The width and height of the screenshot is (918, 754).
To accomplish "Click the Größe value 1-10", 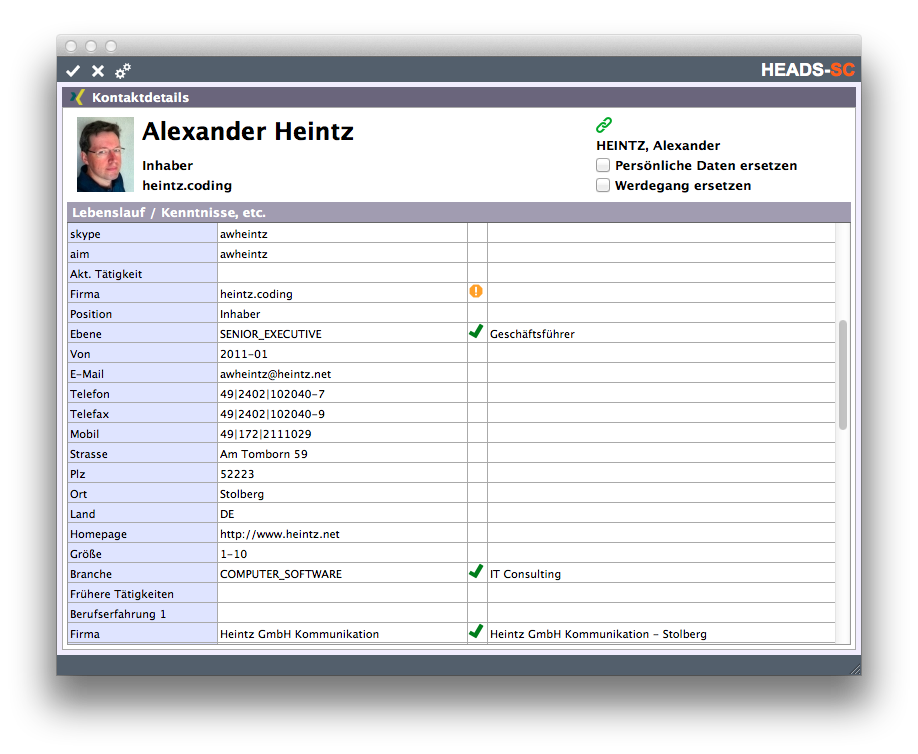I will (x=233, y=554).
